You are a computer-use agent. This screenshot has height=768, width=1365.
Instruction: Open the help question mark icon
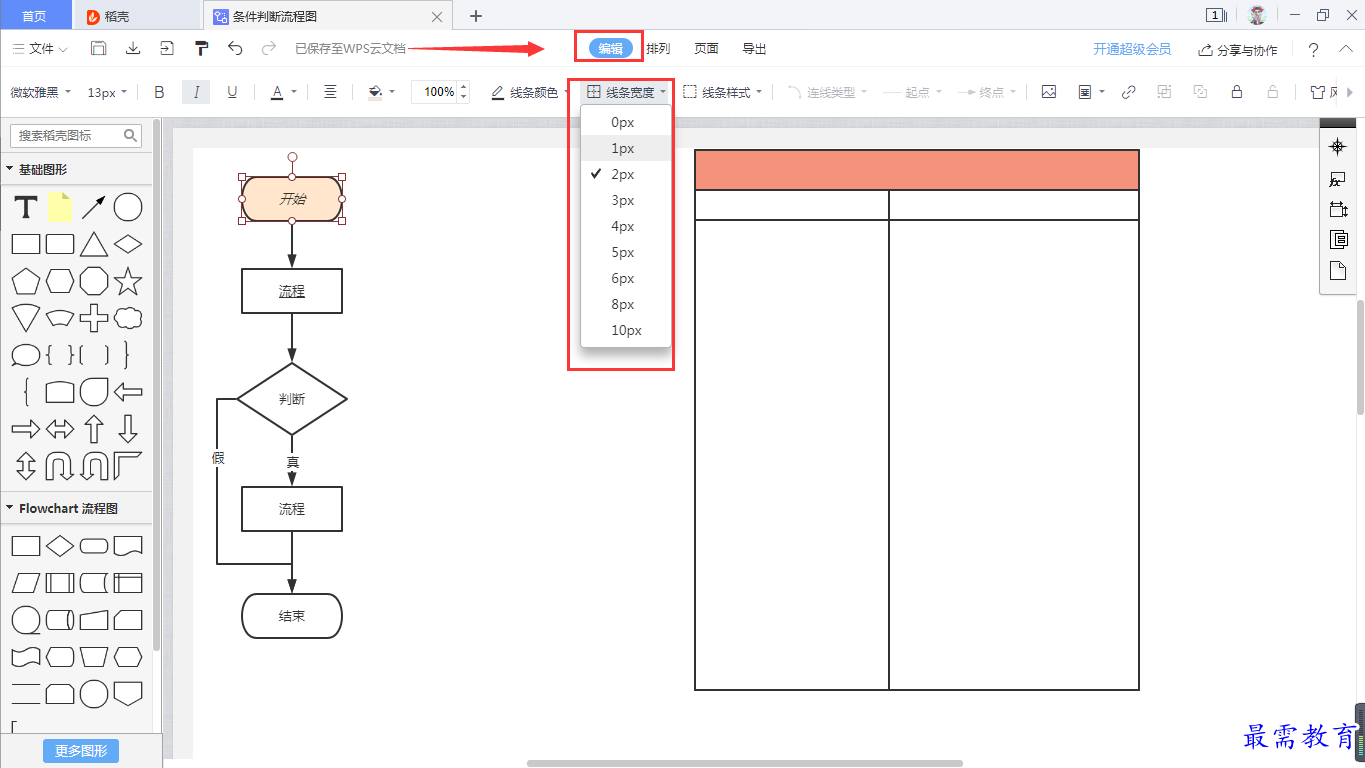[x=1313, y=49]
